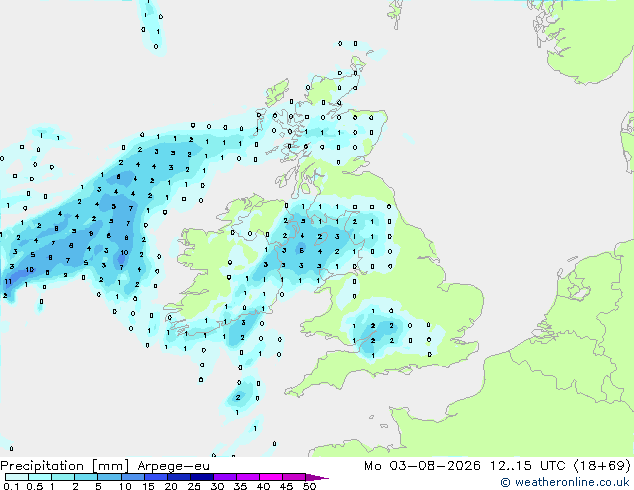Click the '15' legend scale label
Screen dimensions: 634x490
click(x=148, y=486)
